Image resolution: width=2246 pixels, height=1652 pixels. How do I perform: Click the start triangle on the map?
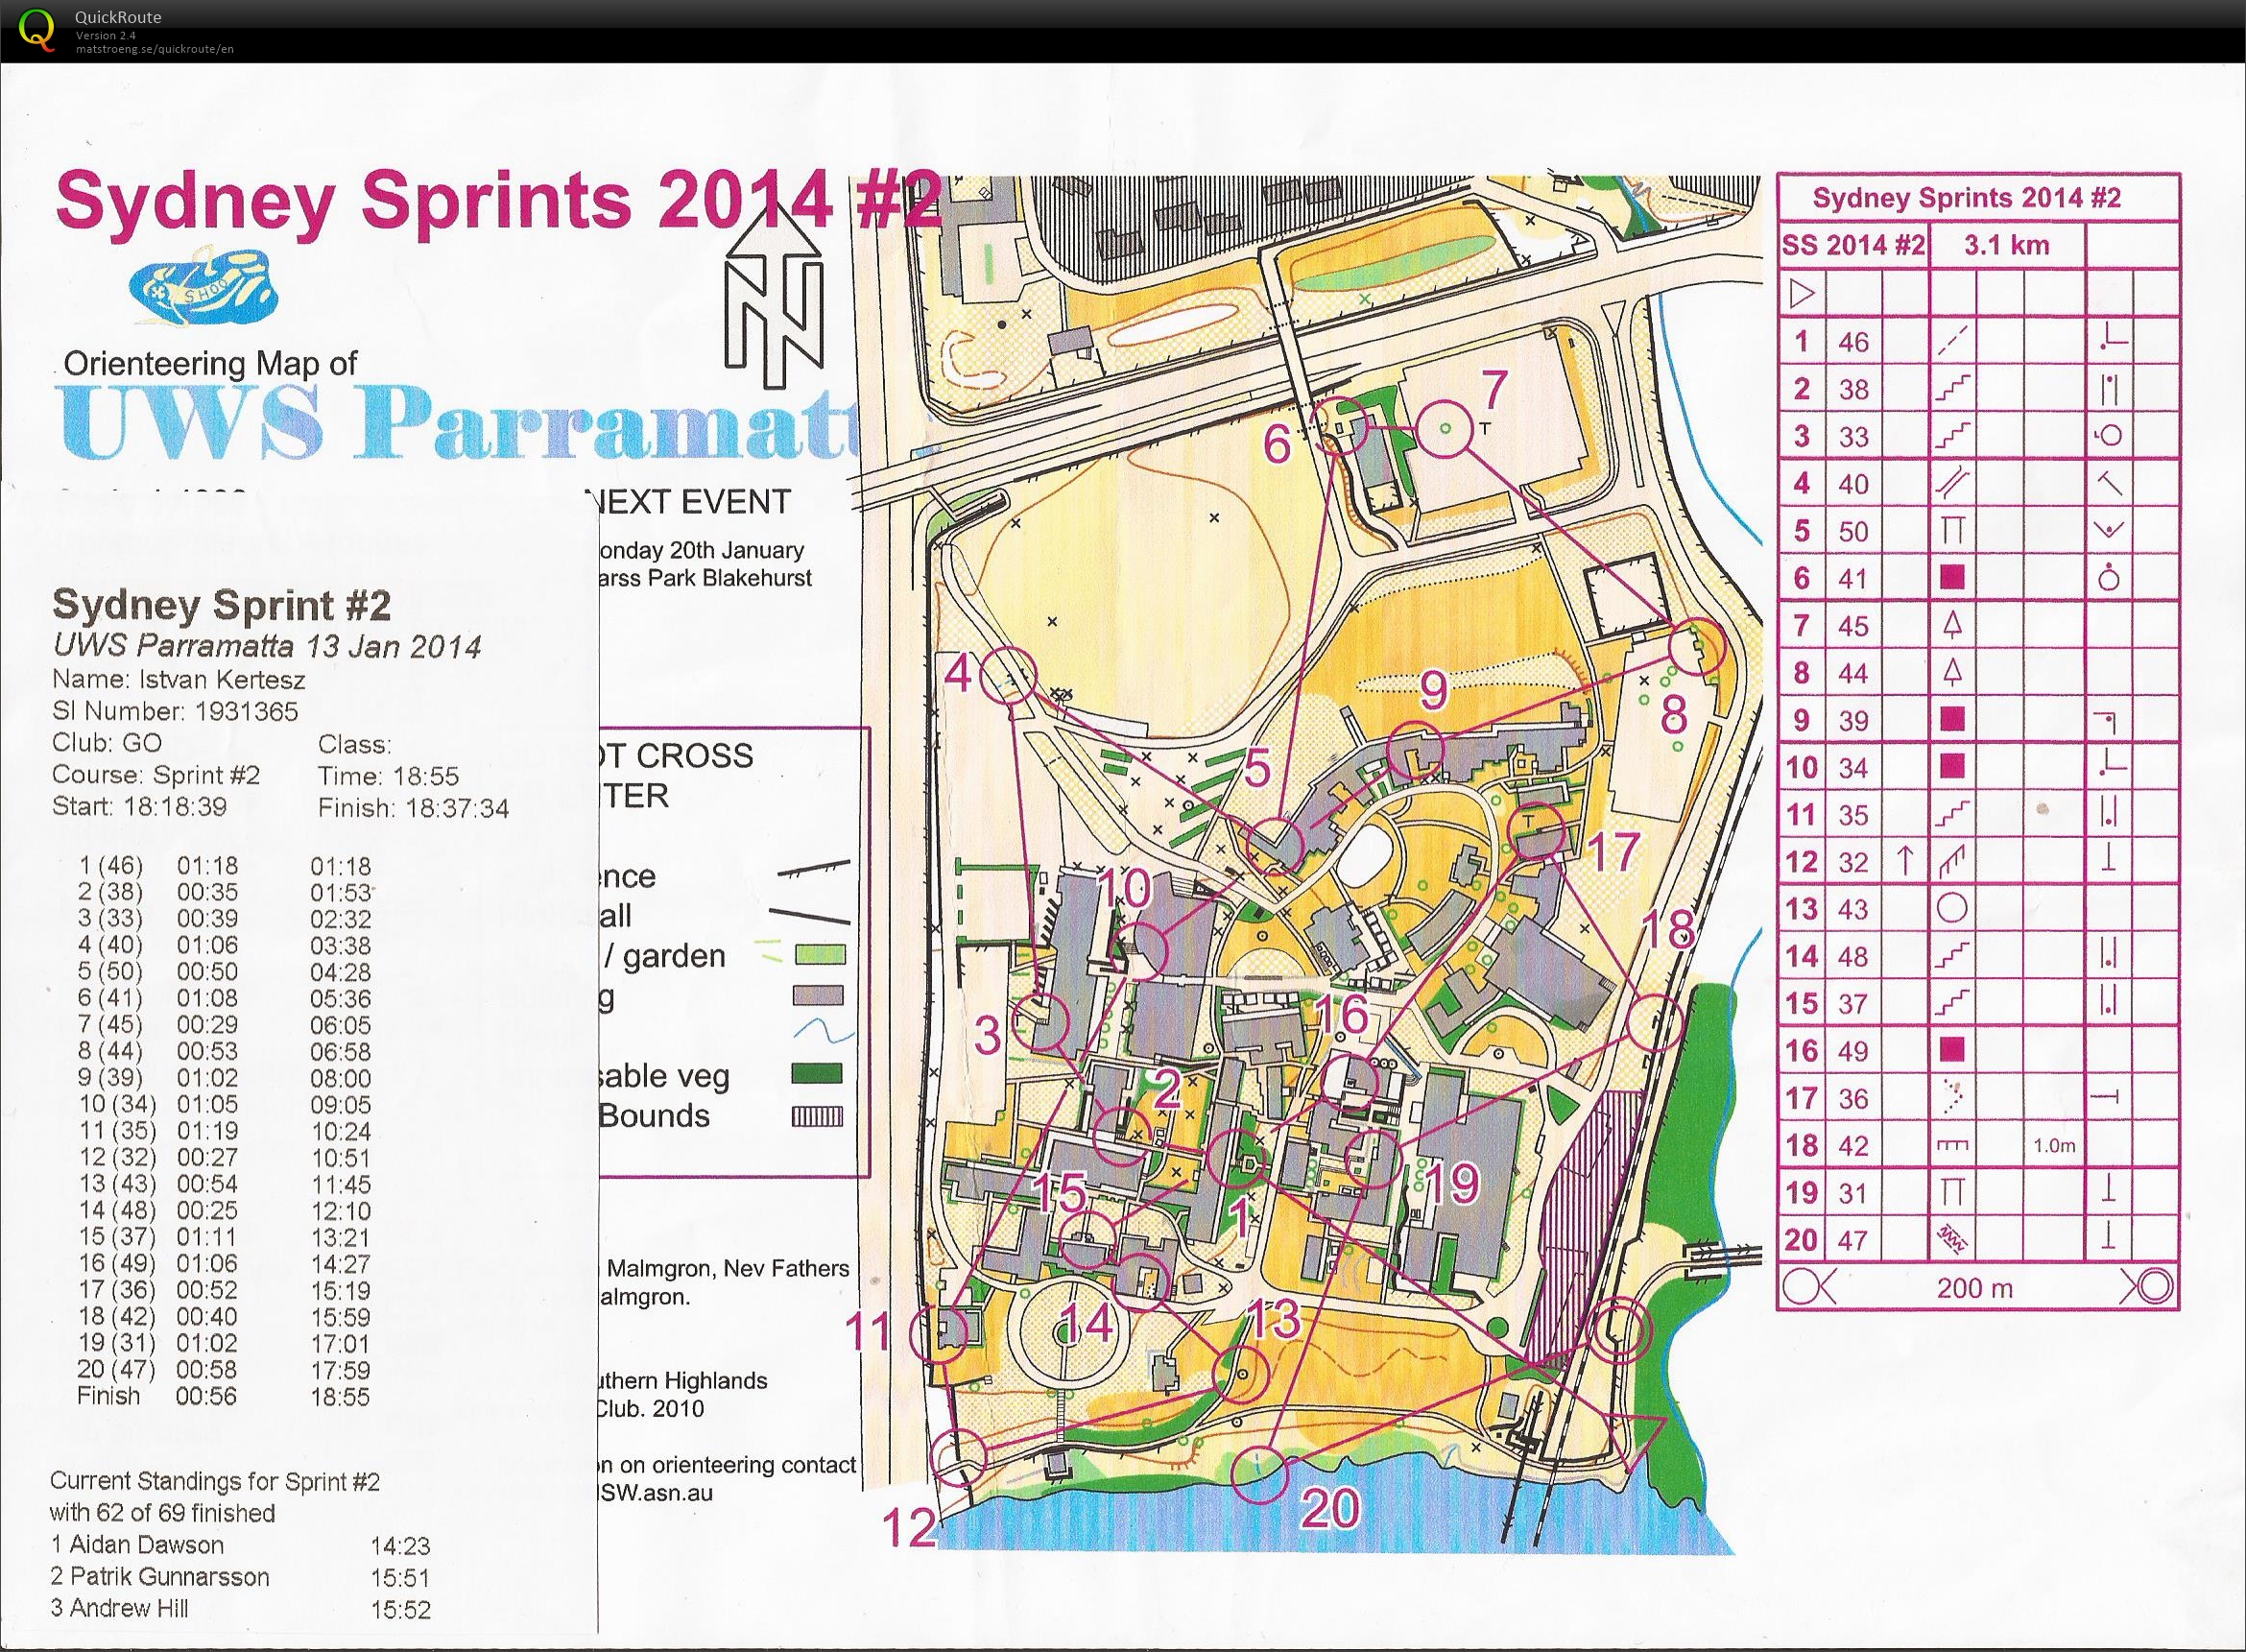point(1639,1442)
